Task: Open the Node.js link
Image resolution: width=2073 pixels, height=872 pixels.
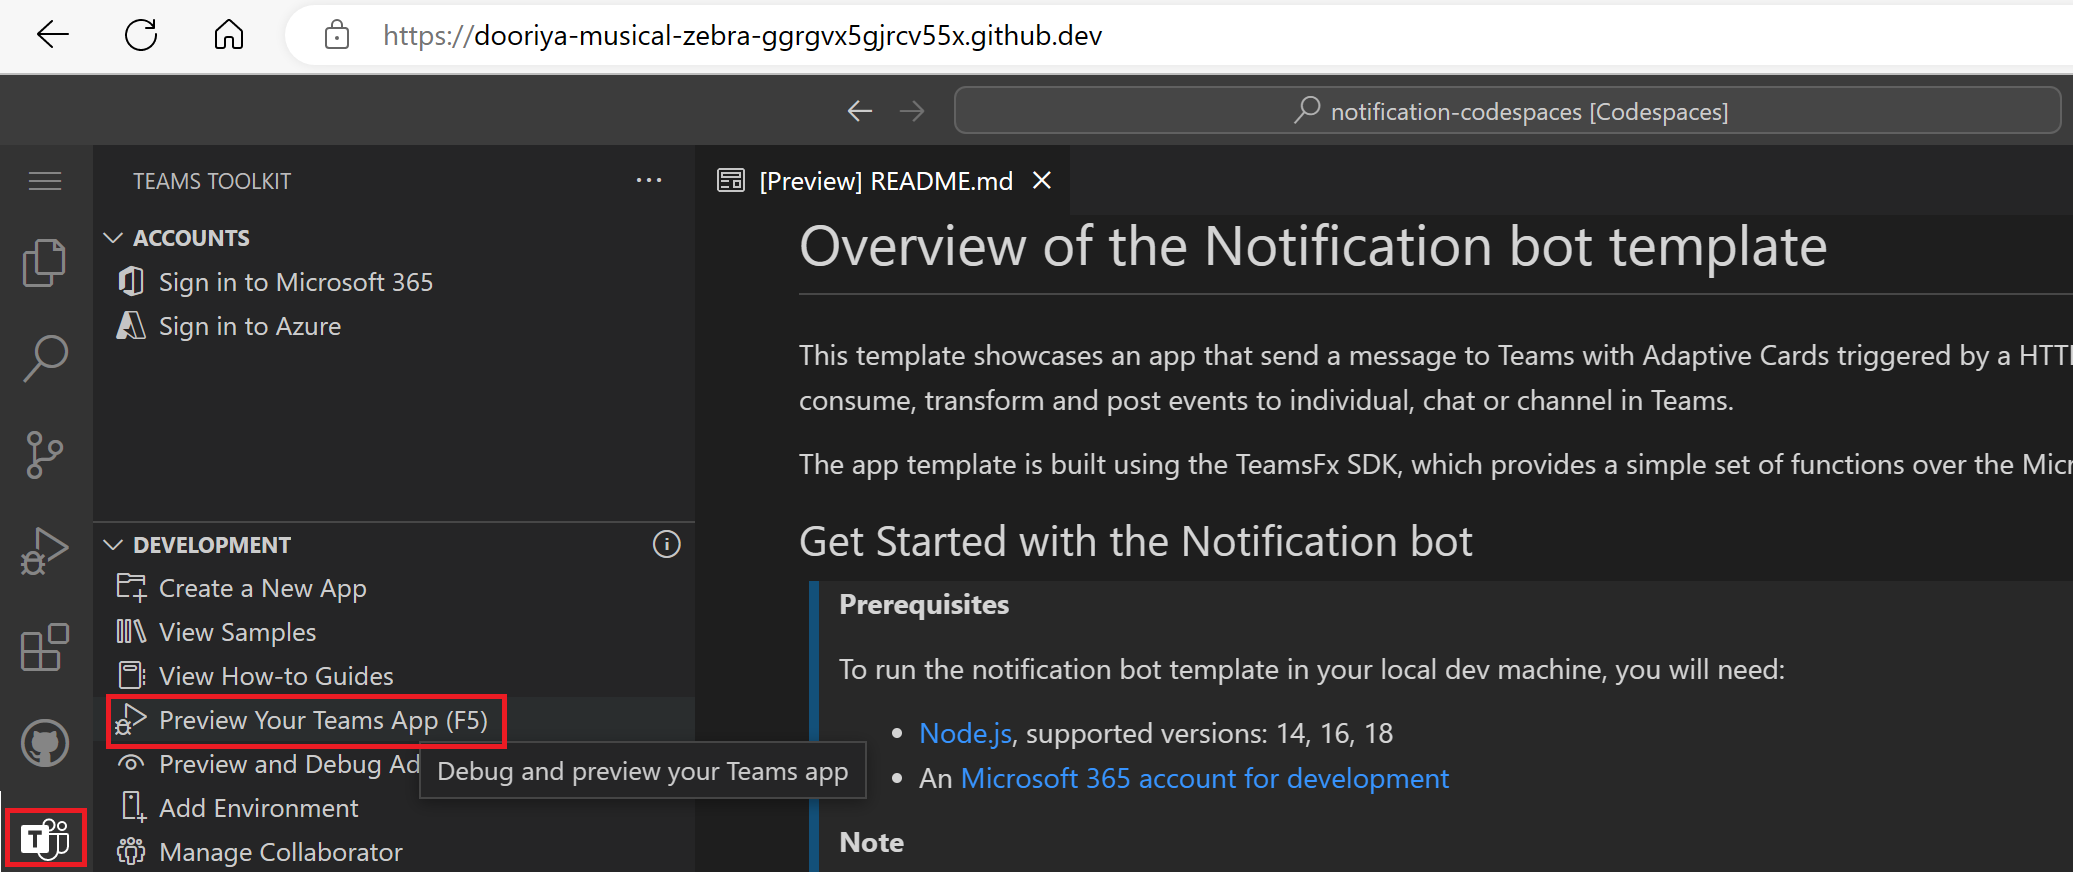Action: pyautogui.click(x=966, y=733)
